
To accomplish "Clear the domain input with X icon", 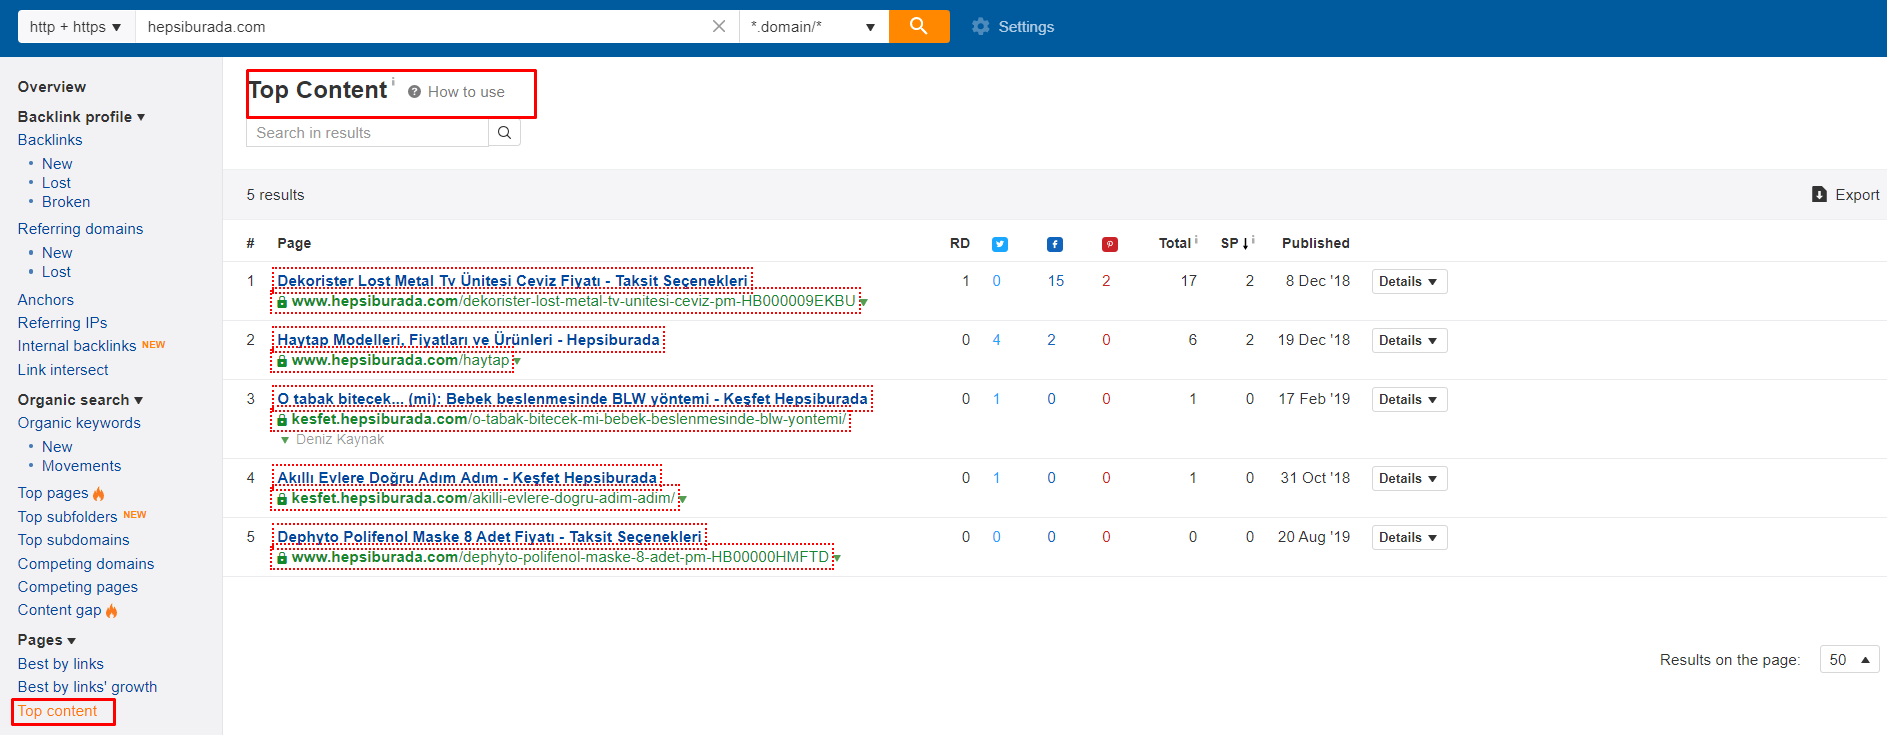I will (719, 27).
